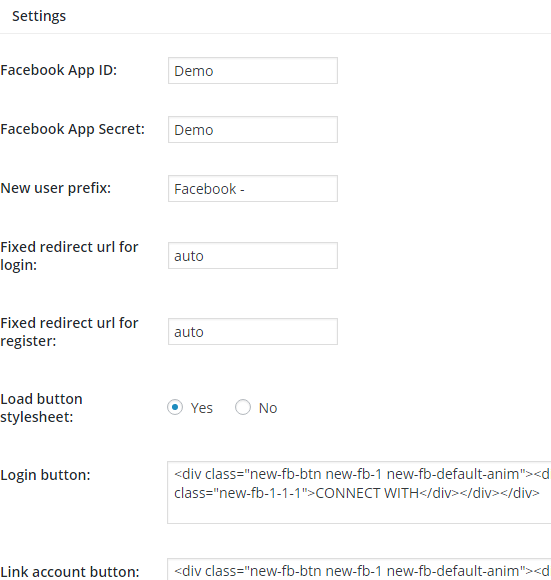Click "Fixed redirect url for login:" label
Screen dimensions: 551x580
point(69,256)
